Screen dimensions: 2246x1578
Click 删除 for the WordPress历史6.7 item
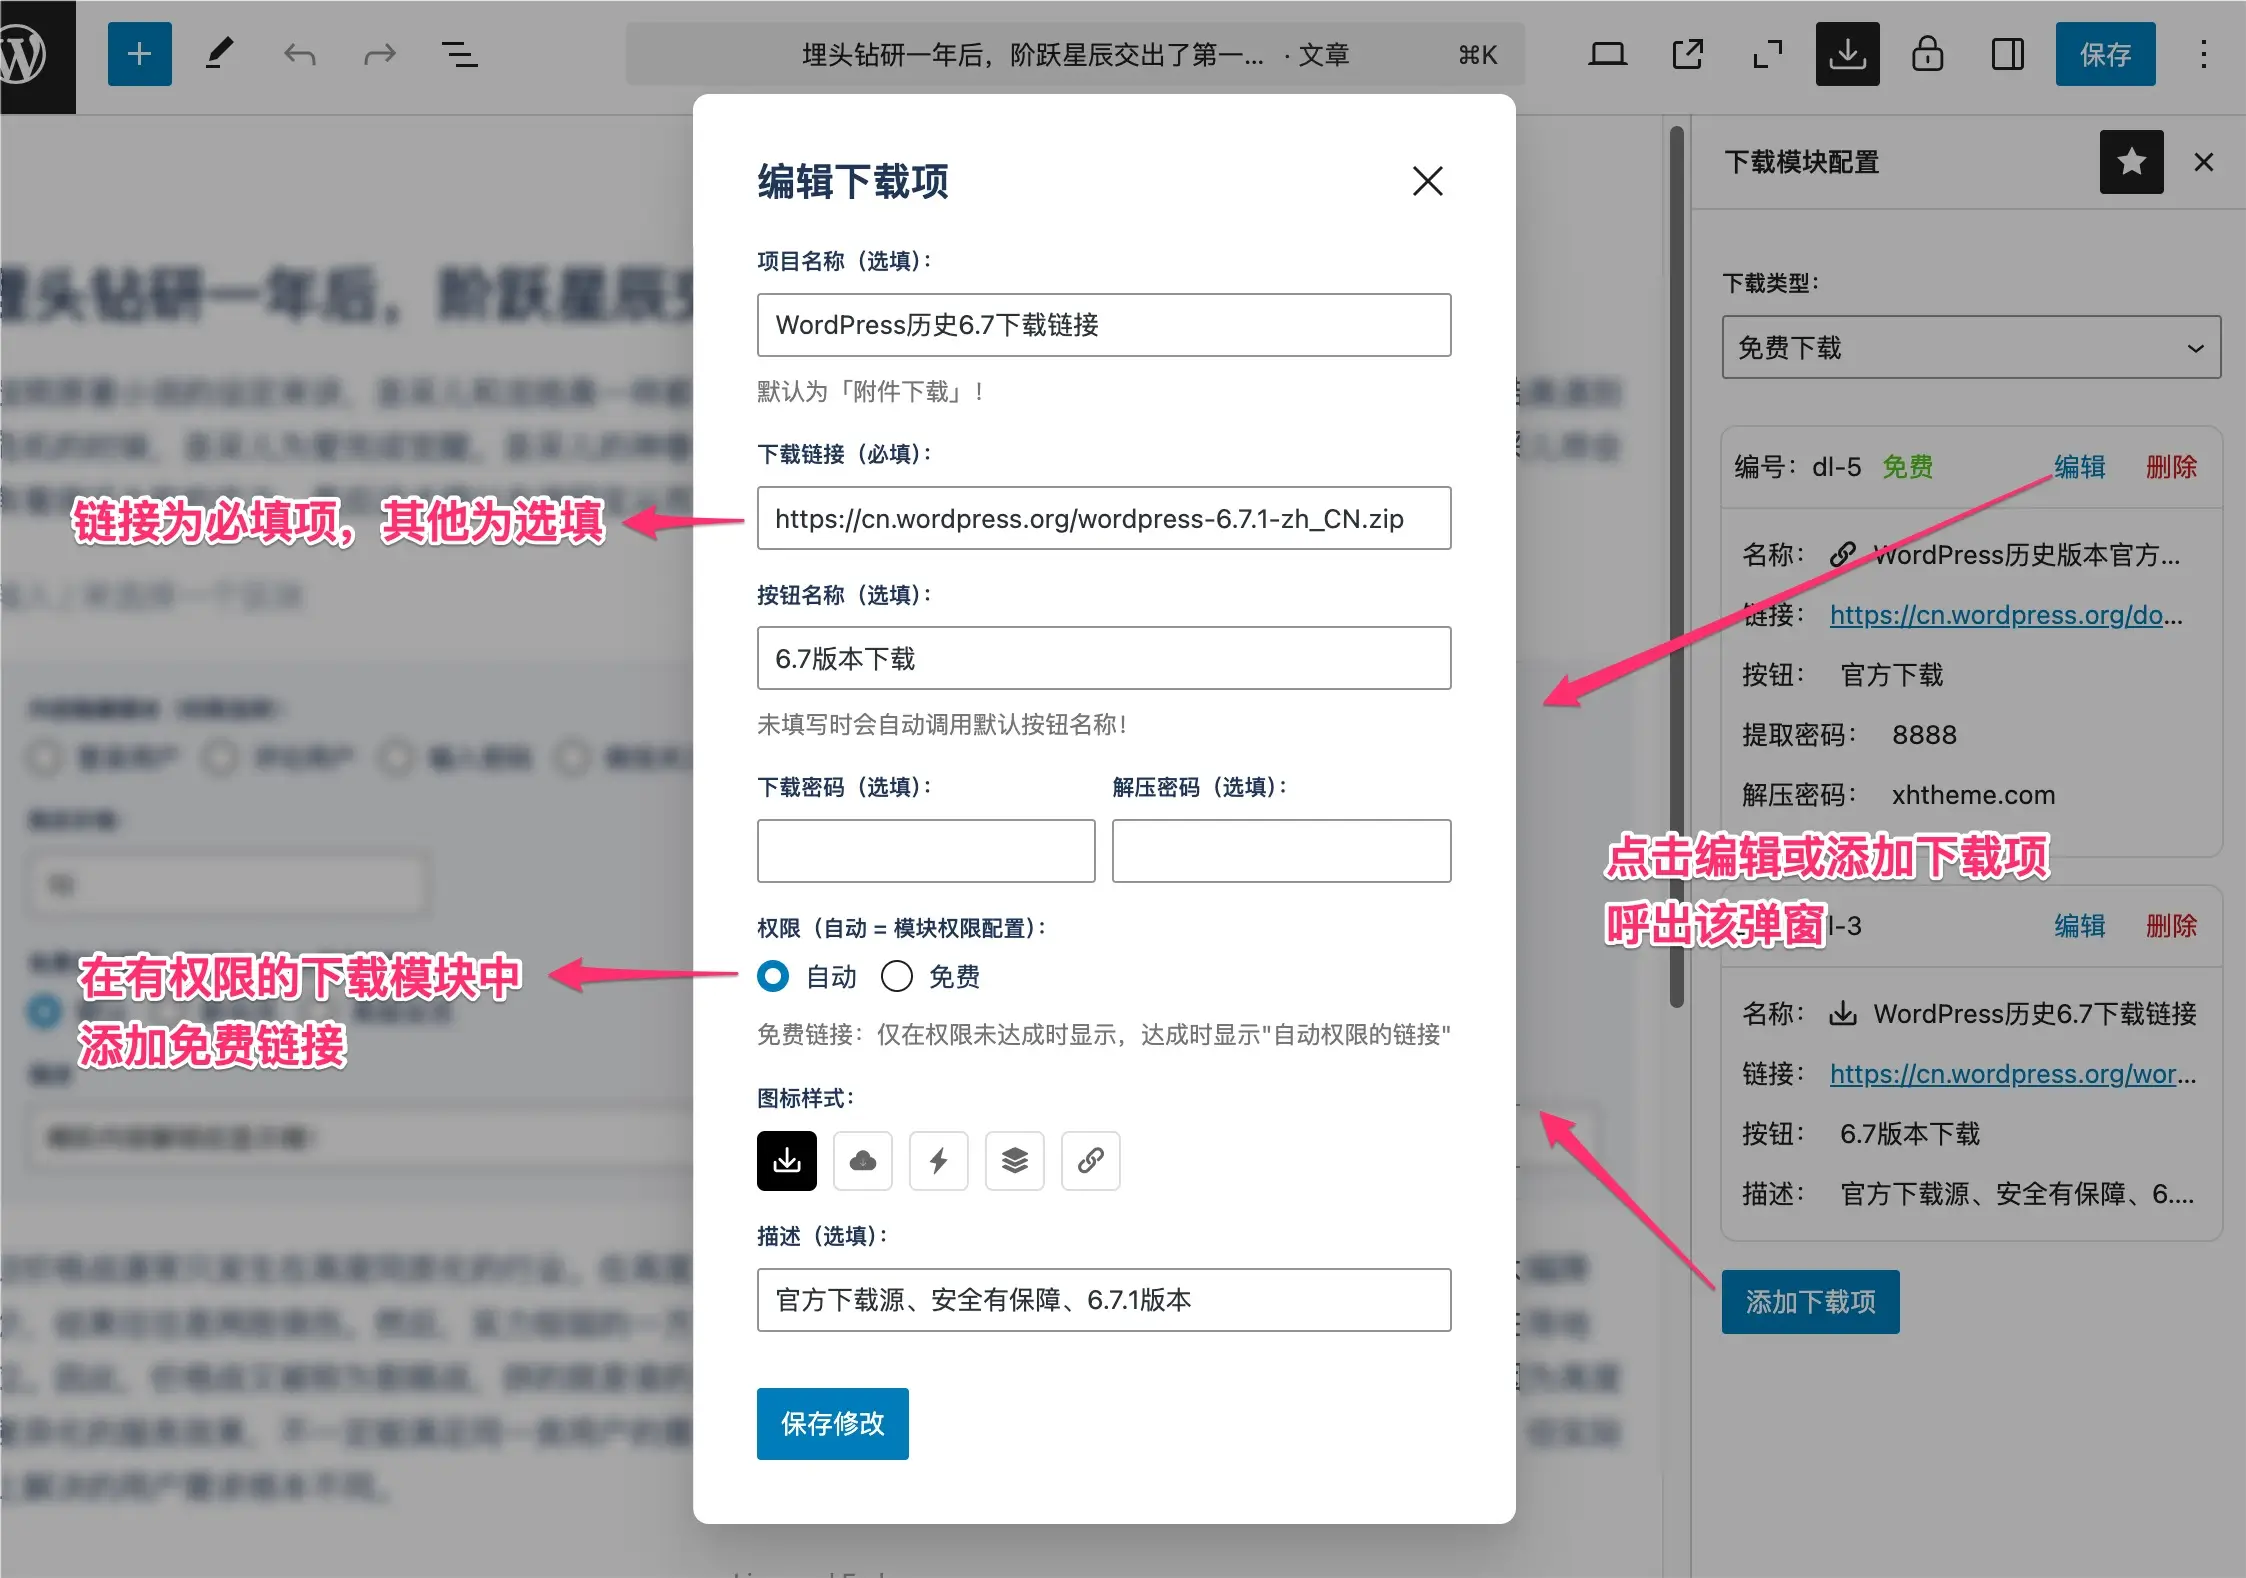[2171, 926]
